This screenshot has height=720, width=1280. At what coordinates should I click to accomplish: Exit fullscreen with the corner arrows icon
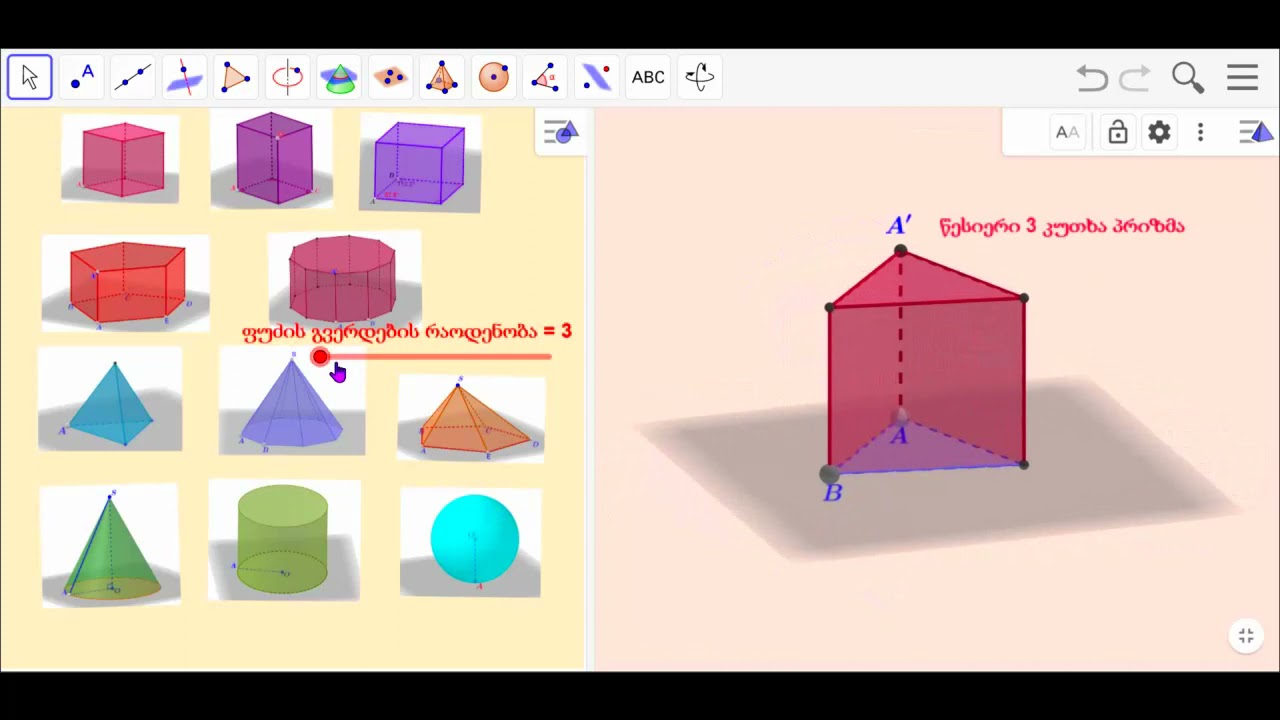click(x=1246, y=636)
